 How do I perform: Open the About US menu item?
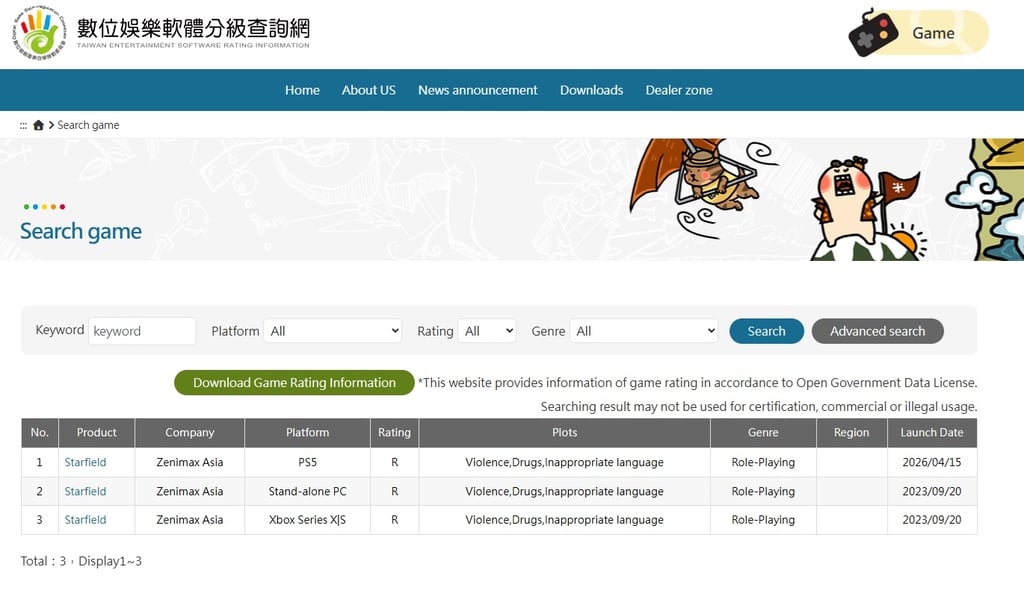368,90
